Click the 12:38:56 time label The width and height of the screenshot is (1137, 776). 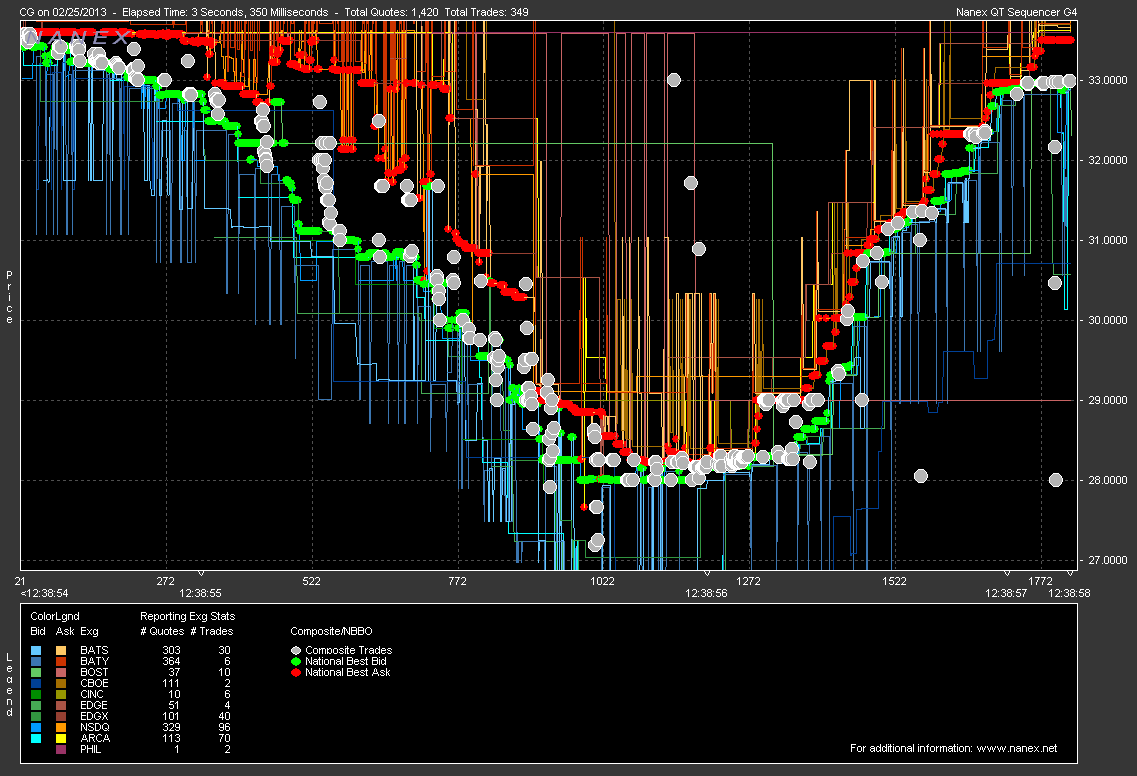click(x=706, y=593)
